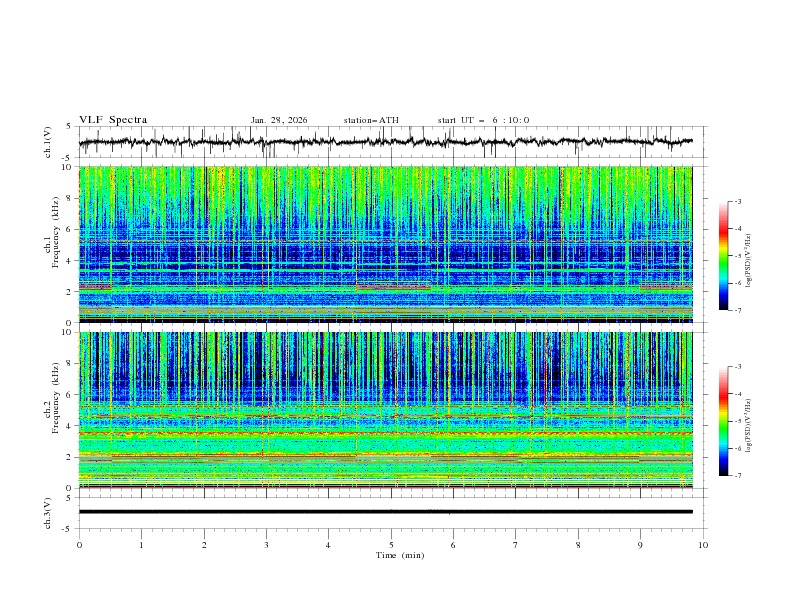Click the 'ch.1(V)' waveform axis label
Image resolution: width=792 pixels, height=612 pixels.
click(x=48, y=142)
